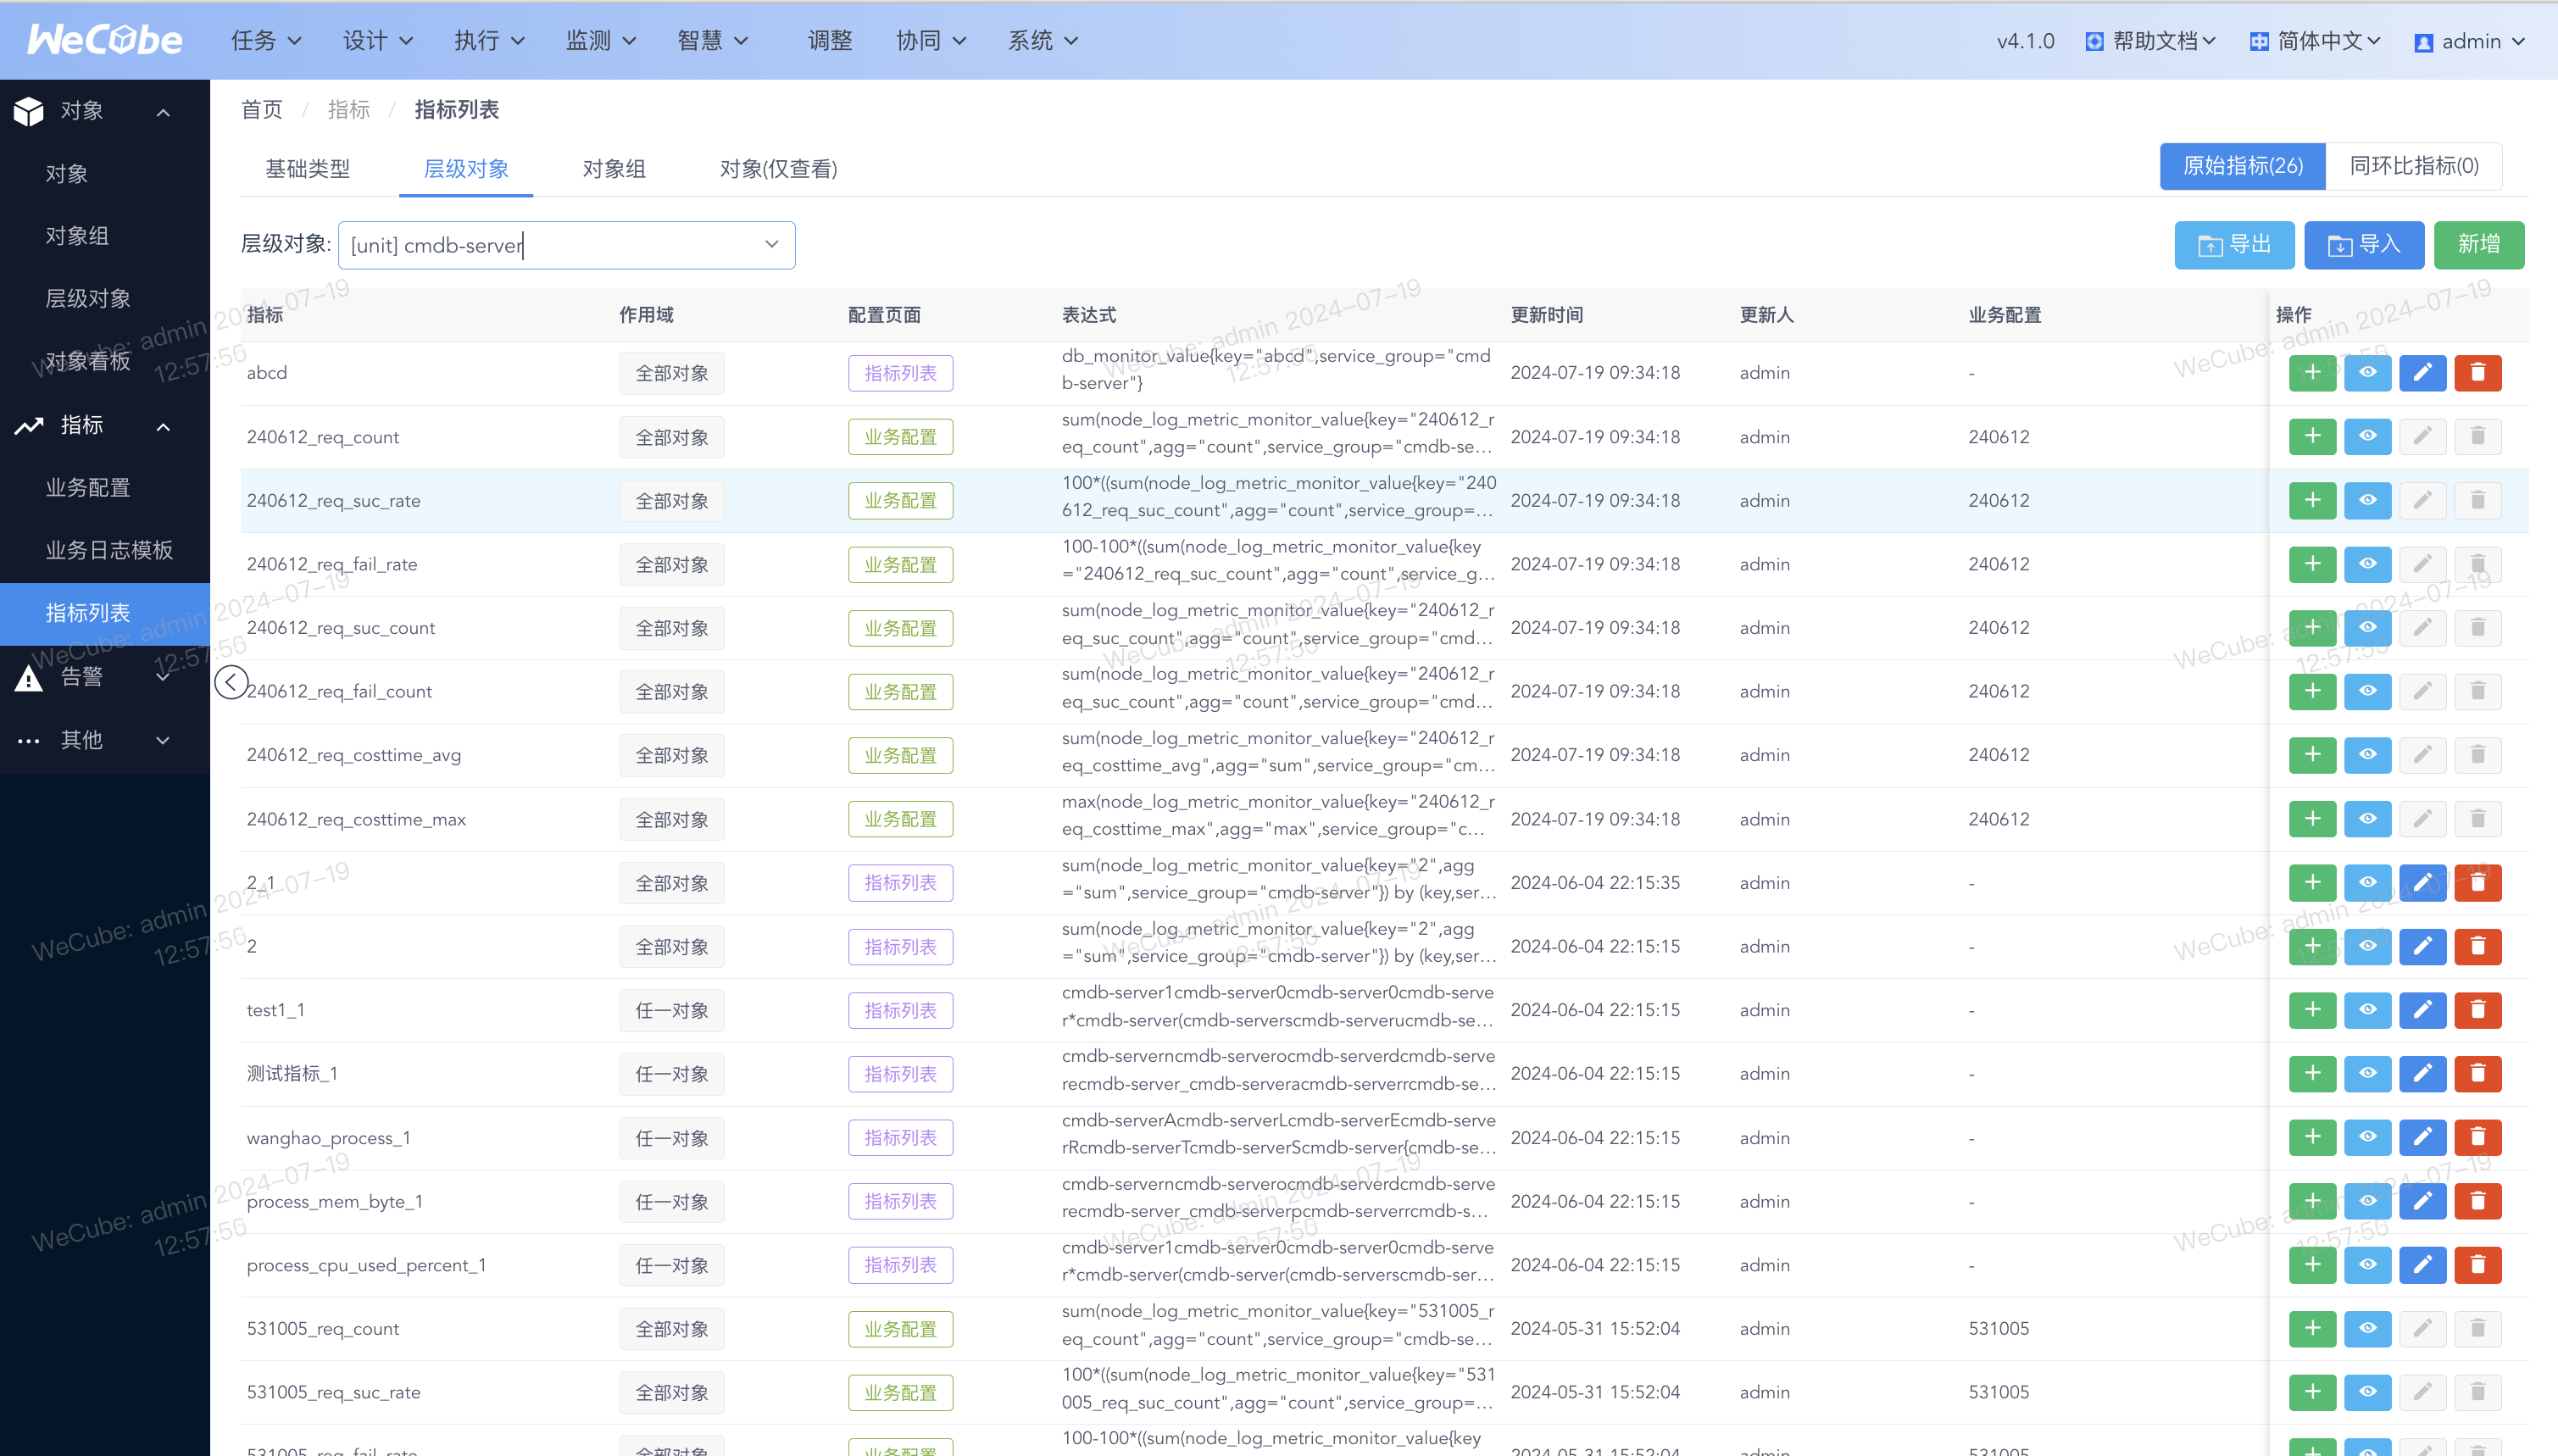Click the WeCube logo

click(105, 40)
